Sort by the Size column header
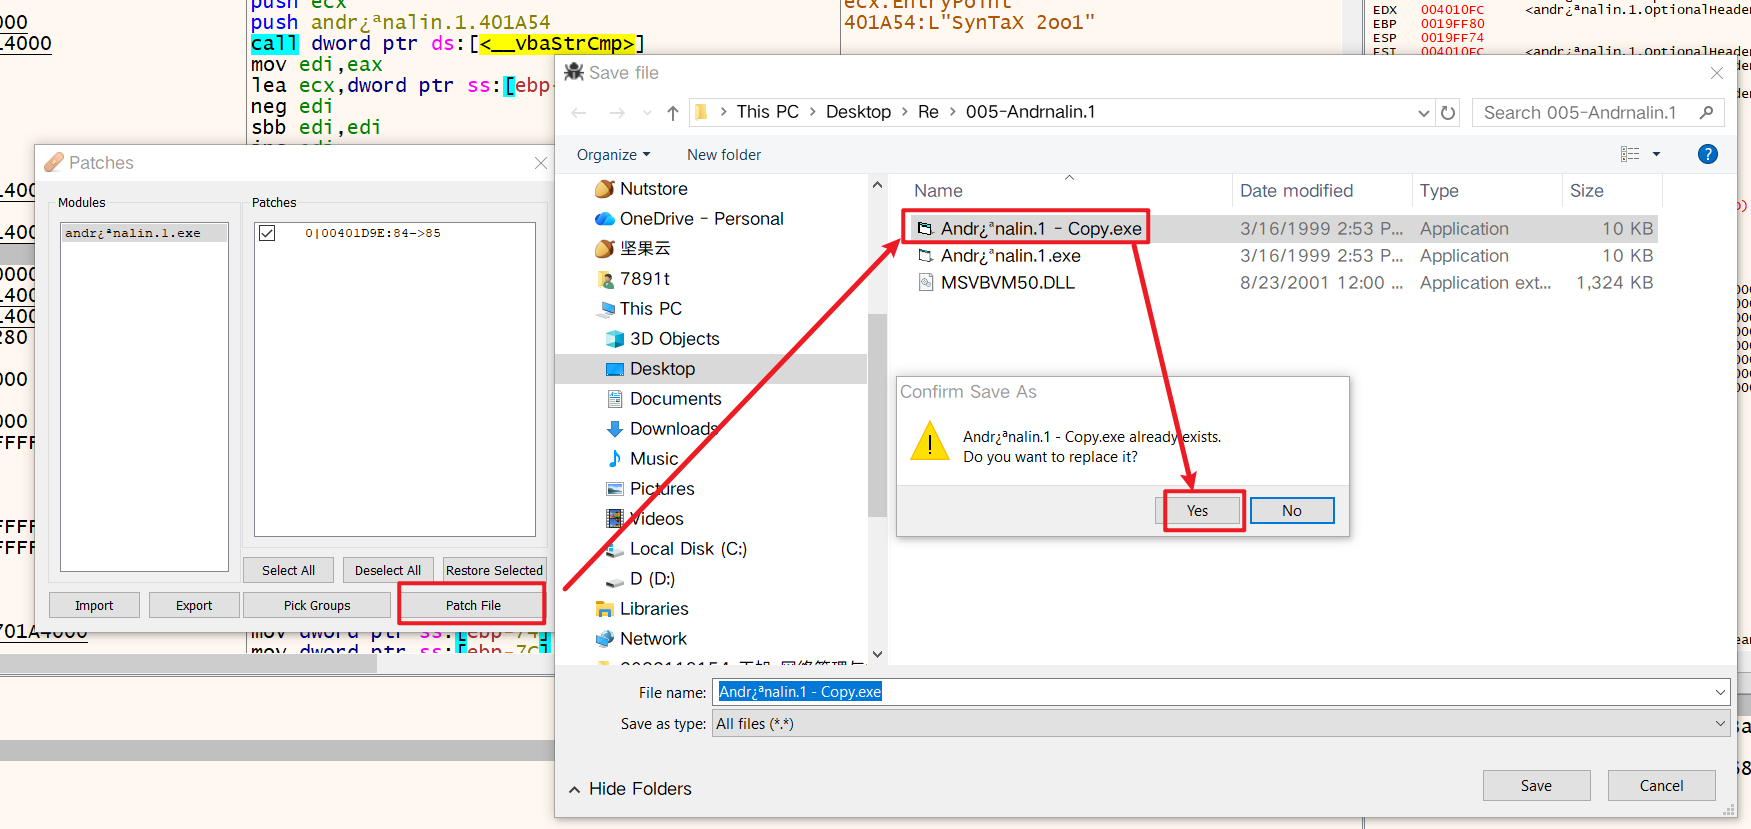The width and height of the screenshot is (1751, 829). (x=1611, y=191)
